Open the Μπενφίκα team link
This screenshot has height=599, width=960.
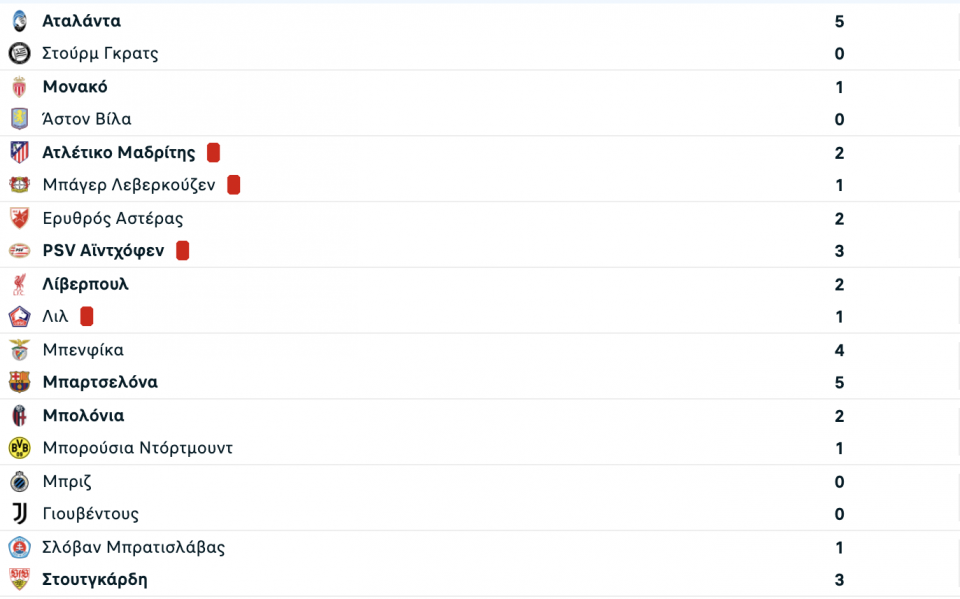pyautogui.click(x=83, y=350)
